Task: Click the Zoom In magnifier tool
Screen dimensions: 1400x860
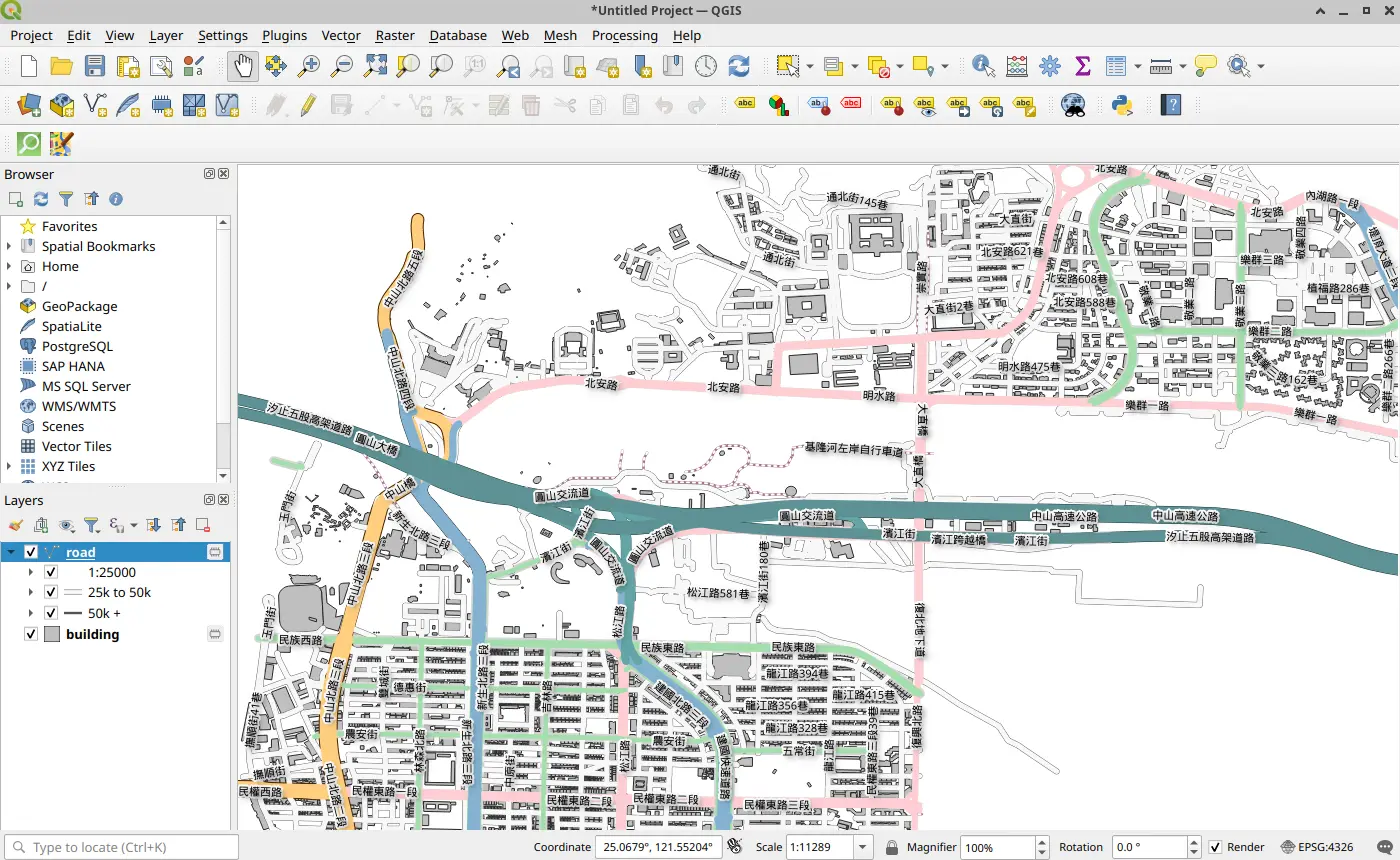Action: [309, 66]
